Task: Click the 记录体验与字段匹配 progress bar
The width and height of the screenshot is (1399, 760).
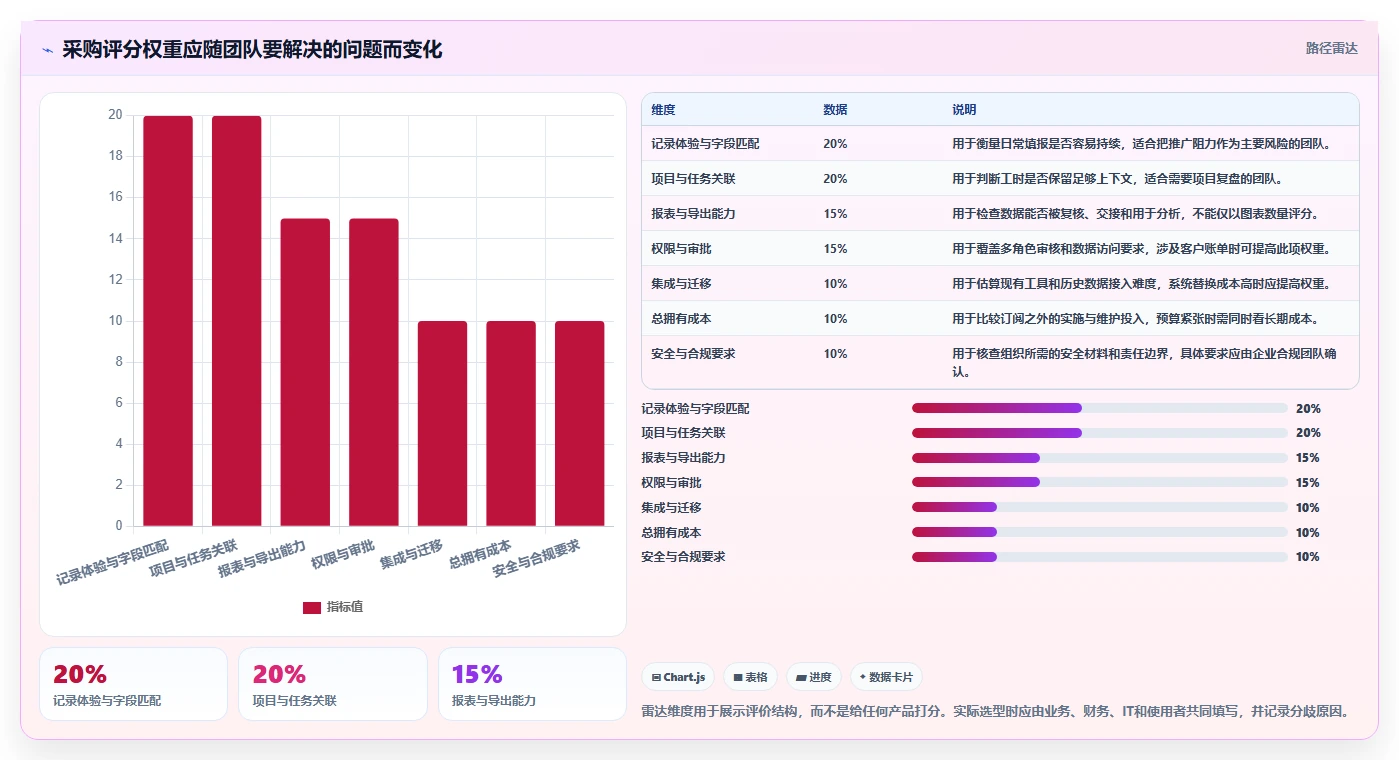Action: (x=1100, y=408)
